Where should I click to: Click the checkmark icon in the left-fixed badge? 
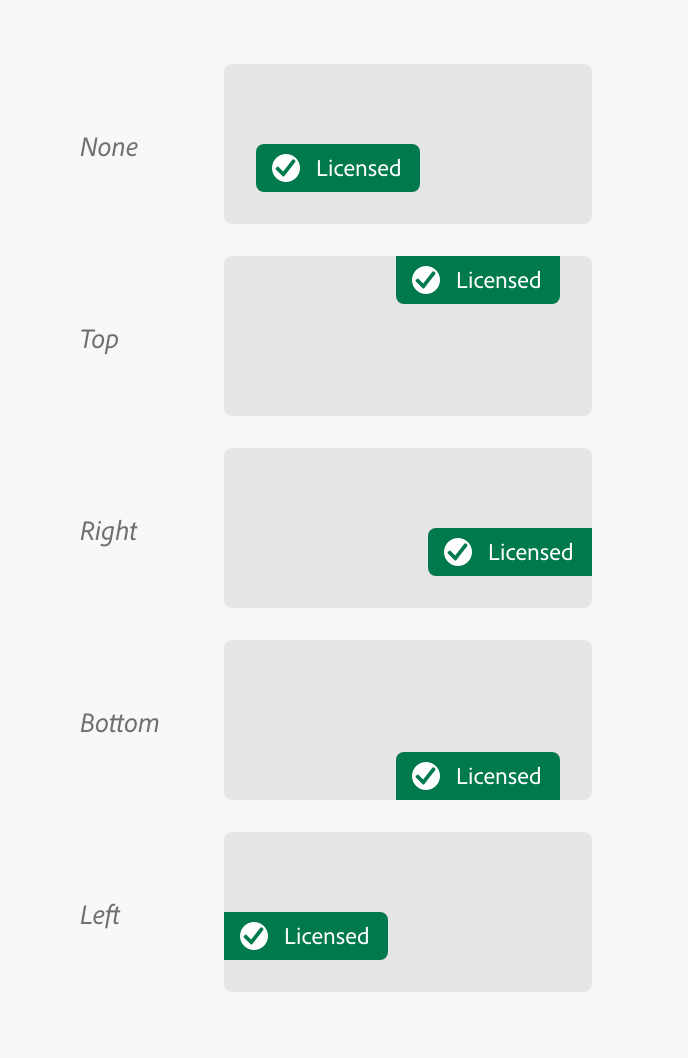click(254, 936)
